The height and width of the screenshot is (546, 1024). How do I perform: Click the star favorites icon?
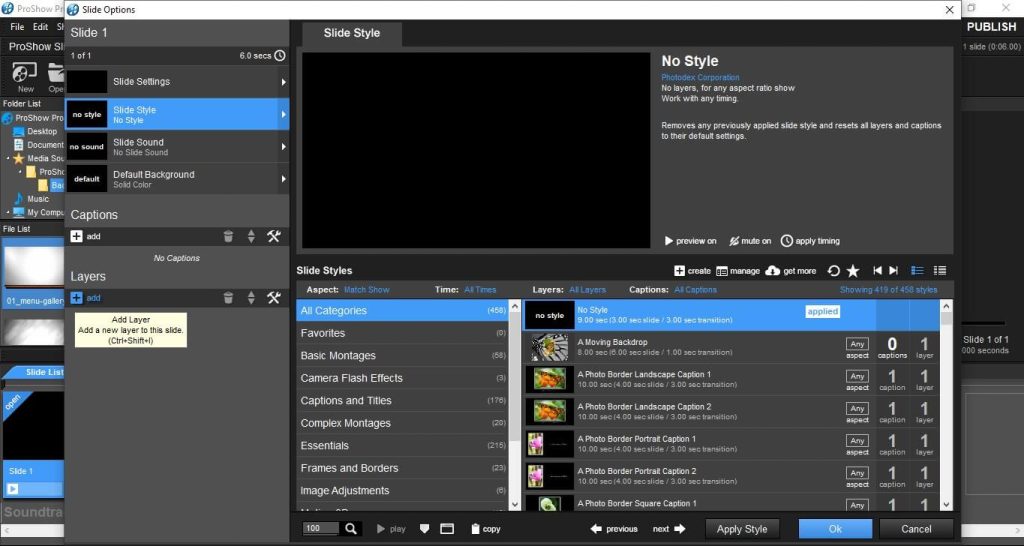click(x=853, y=271)
